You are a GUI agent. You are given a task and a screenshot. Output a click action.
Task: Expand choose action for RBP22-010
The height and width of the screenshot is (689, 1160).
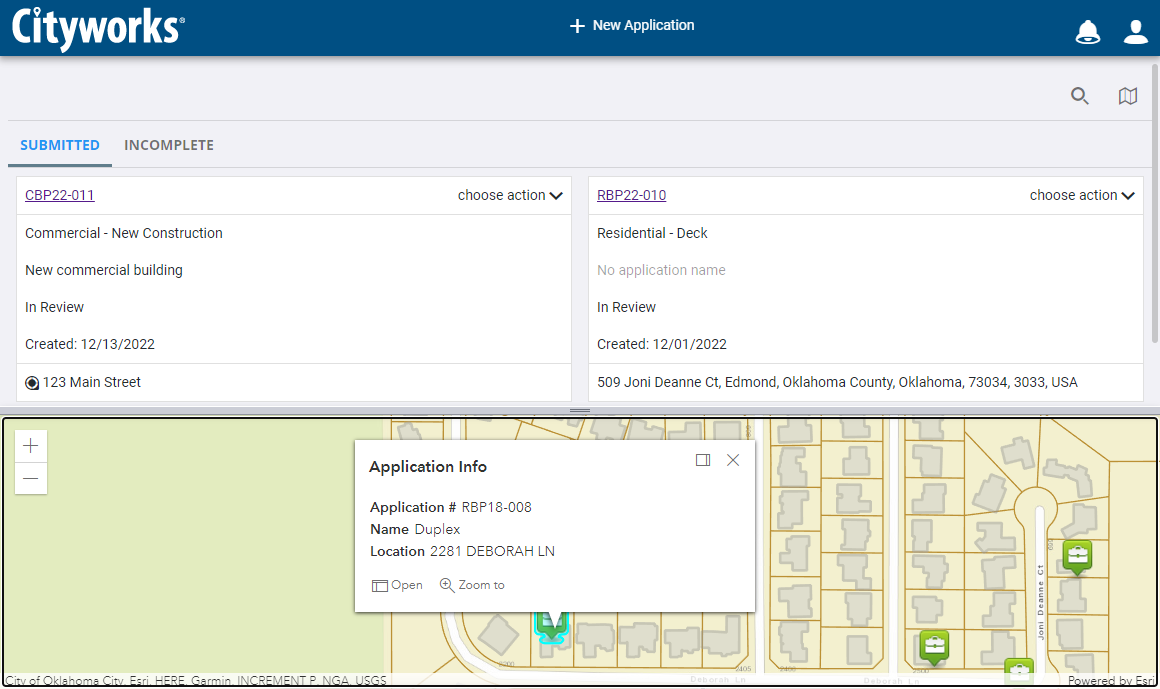(1082, 195)
